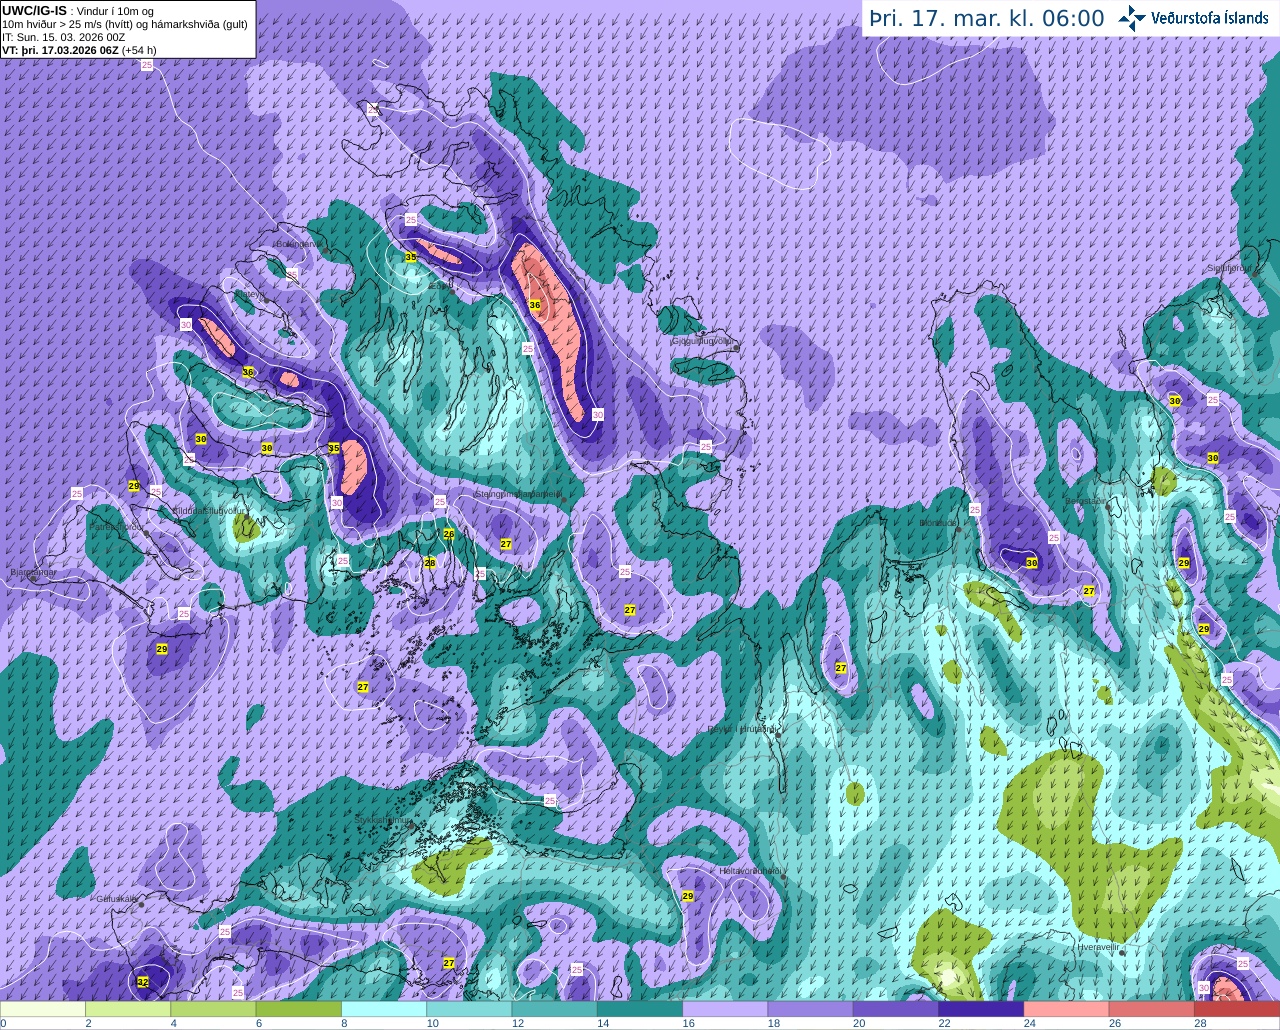Click the Stykkishólmur station label
The height and width of the screenshot is (1030, 1280).
[383, 820]
